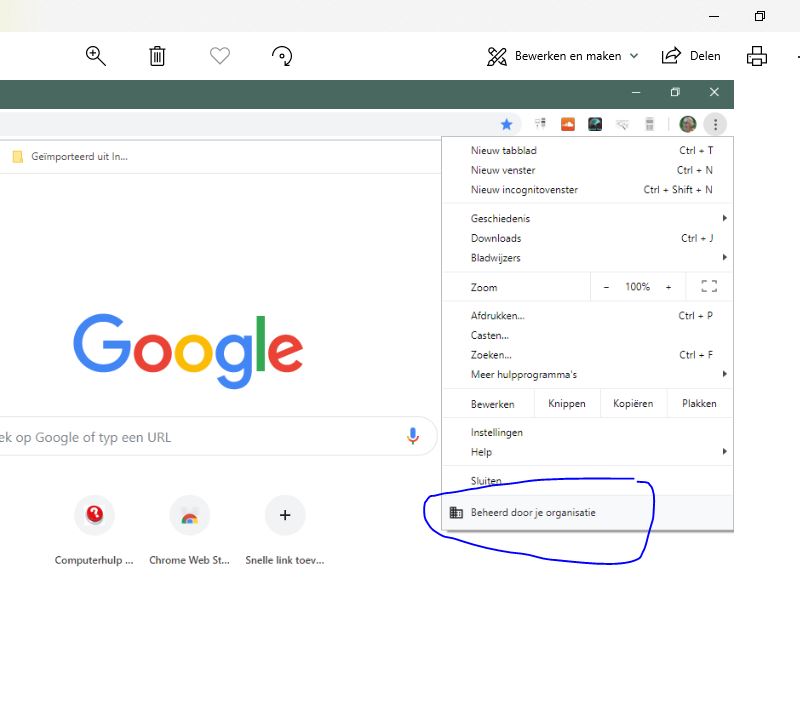Increase zoom with the plus button
Viewport: 800px width, 713px height.
click(668, 287)
